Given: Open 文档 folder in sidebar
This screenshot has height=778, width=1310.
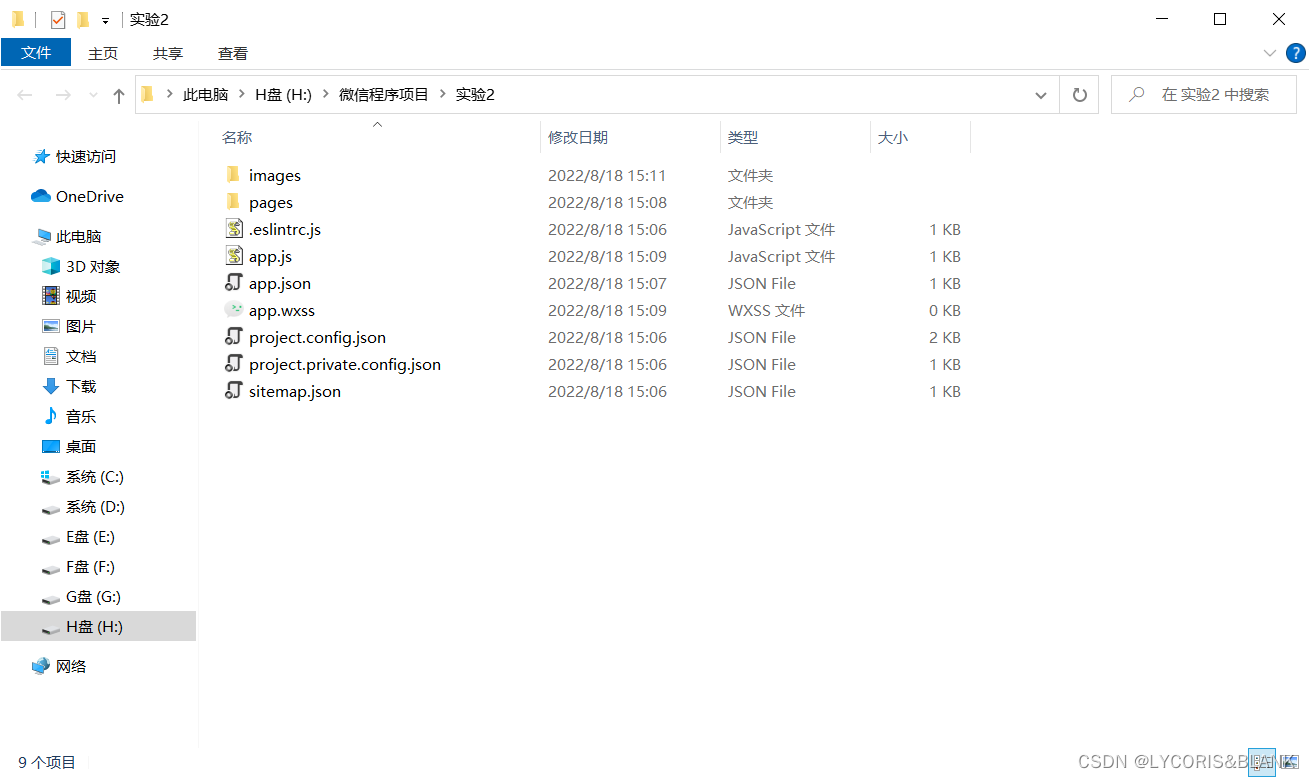Looking at the screenshot, I should 69,356.
